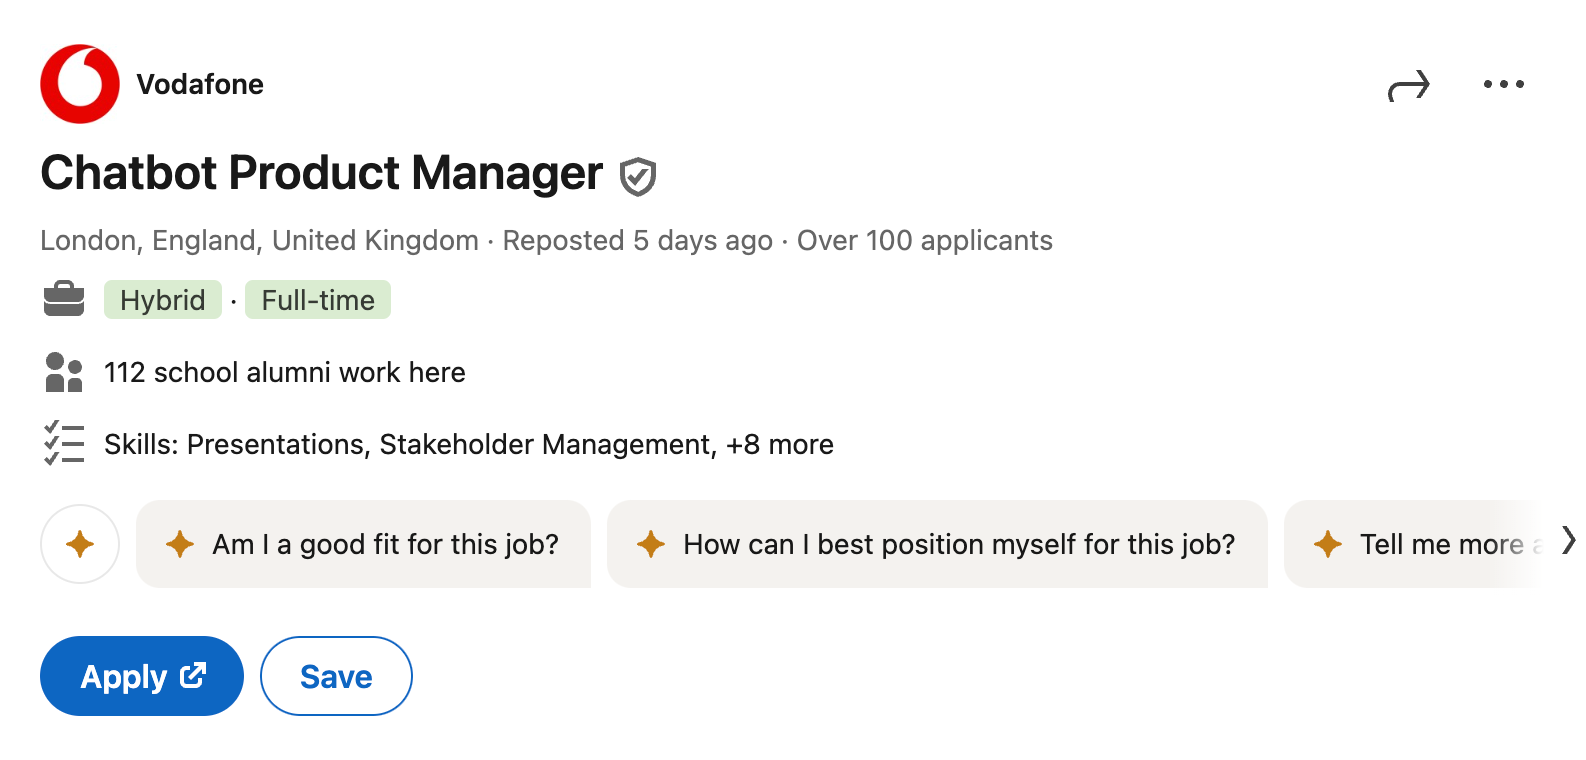Click the school alumni people icon
Image resolution: width=1586 pixels, height=760 pixels.
[x=64, y=371]
